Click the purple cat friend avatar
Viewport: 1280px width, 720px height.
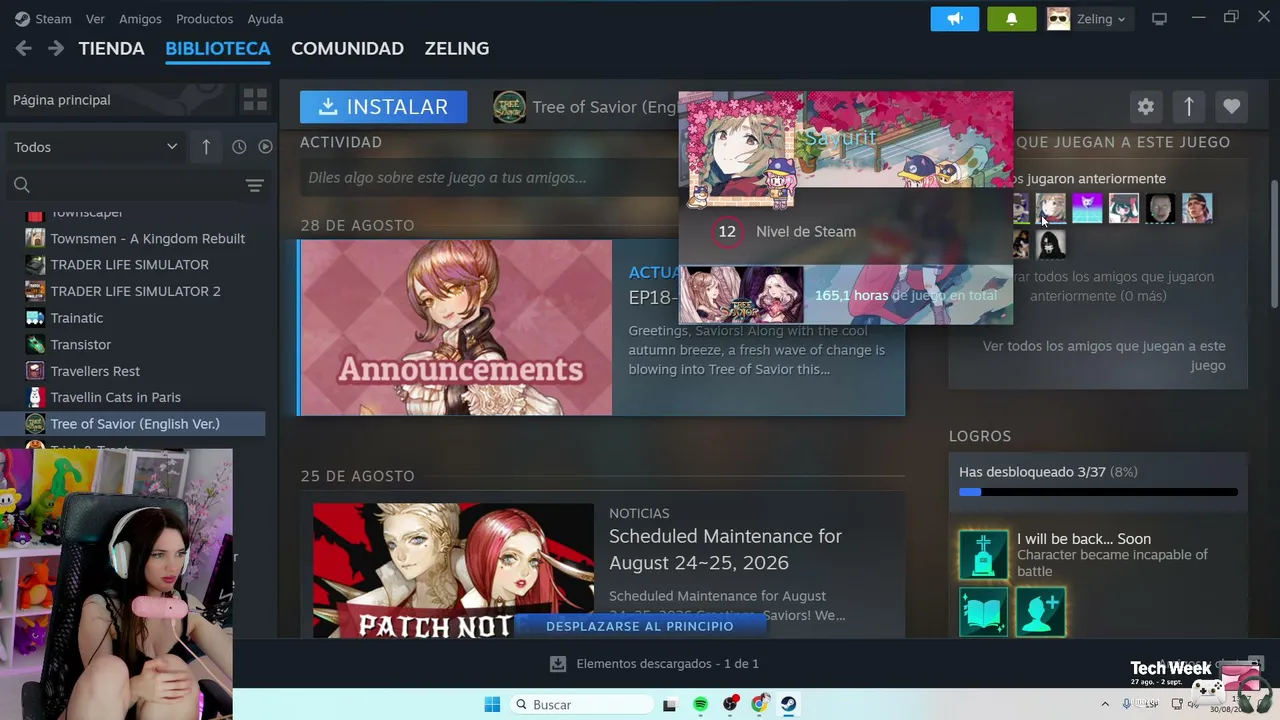[1087, 208]
